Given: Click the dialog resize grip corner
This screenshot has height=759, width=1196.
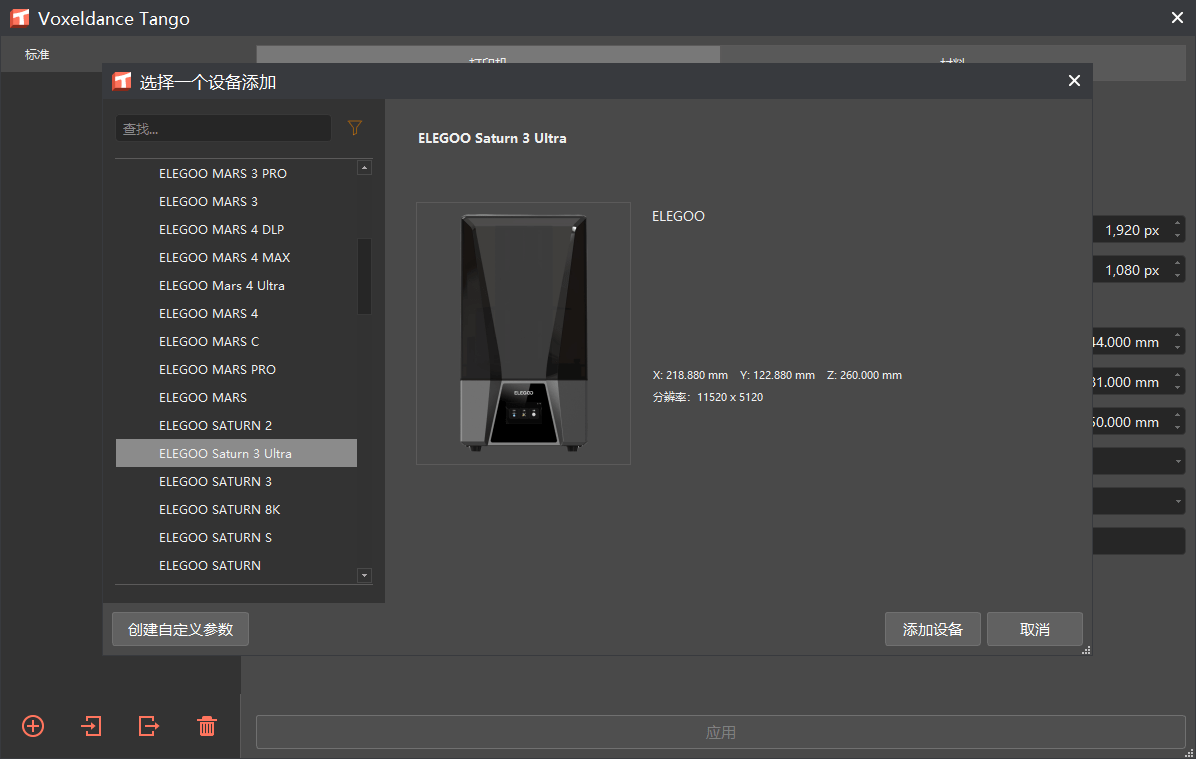Looking at the screenshot, I should point(1086,650).
